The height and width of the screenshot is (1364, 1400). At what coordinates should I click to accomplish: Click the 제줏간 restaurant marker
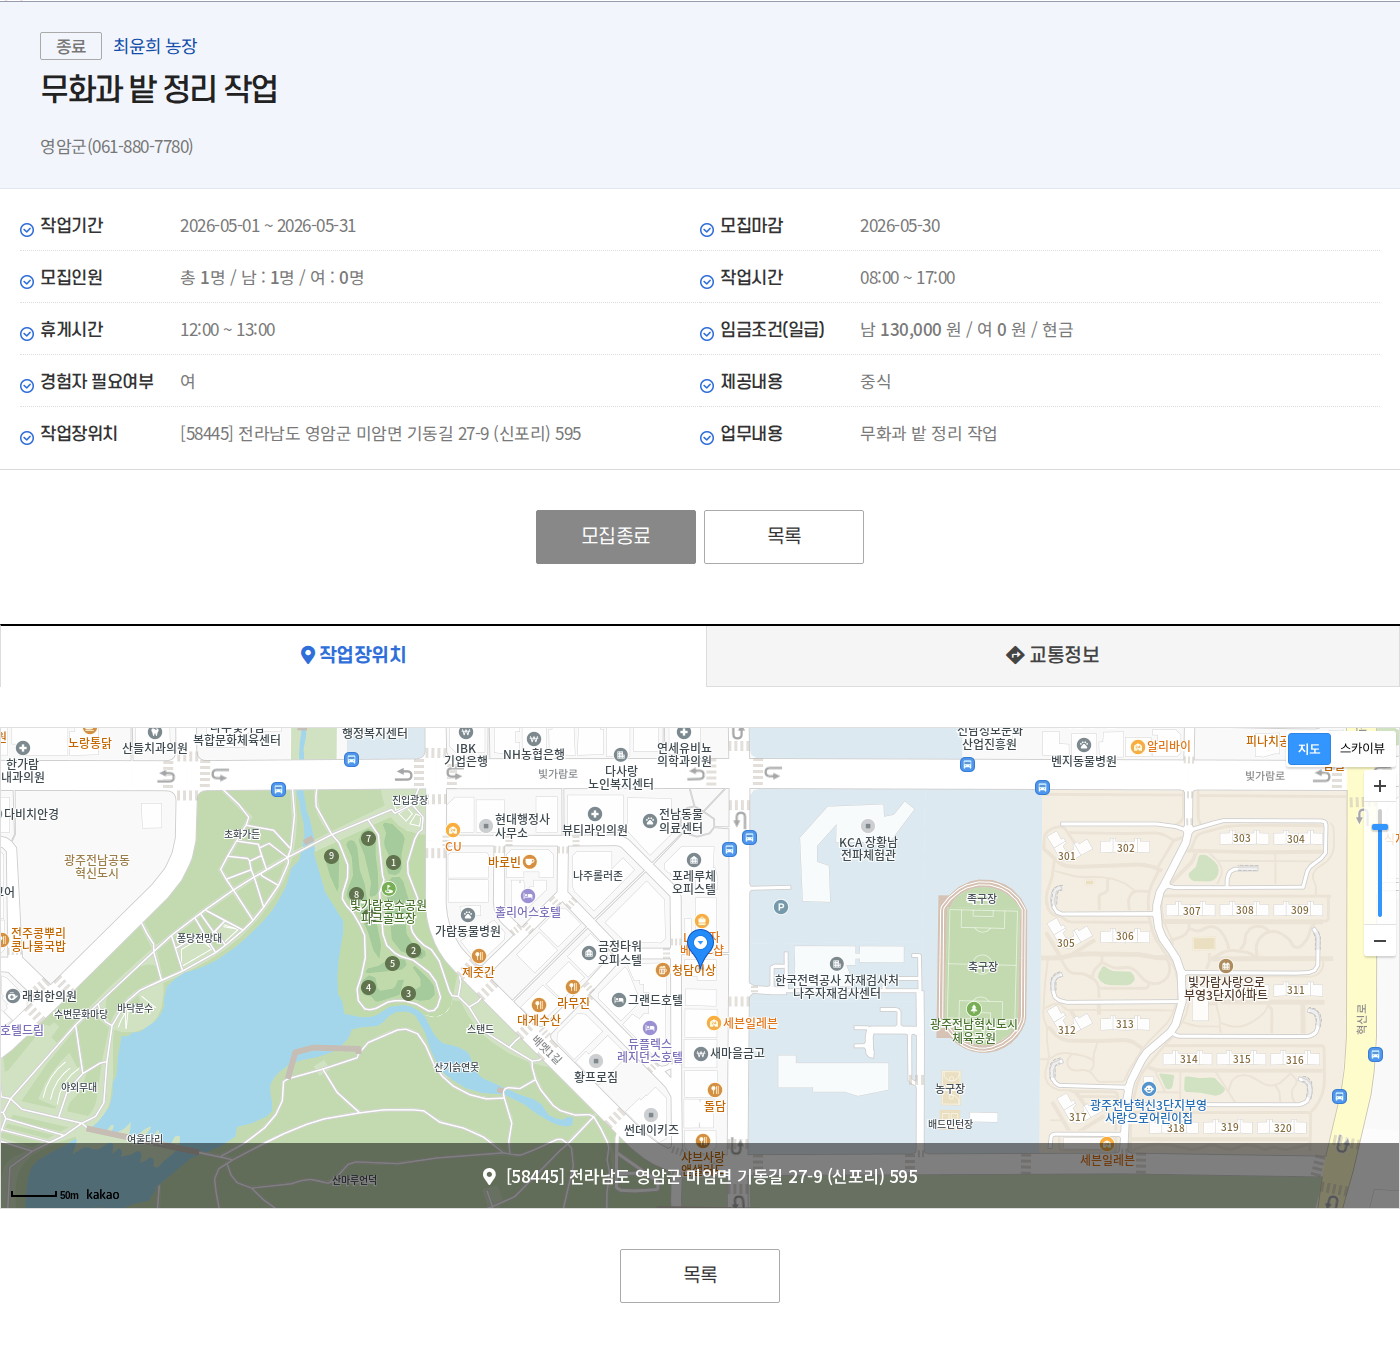[478, 956]
